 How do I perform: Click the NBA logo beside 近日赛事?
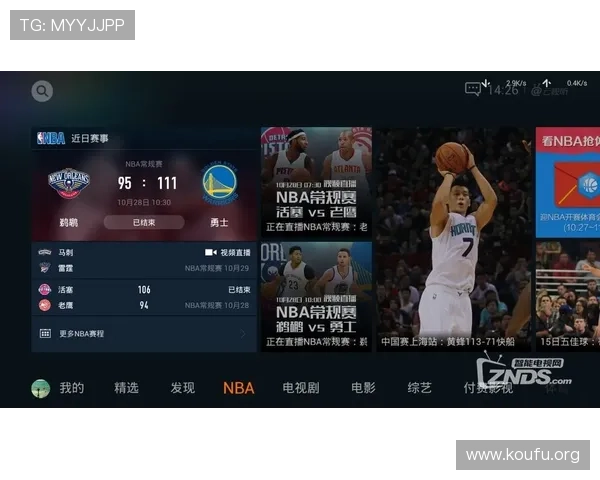[x=51, y=138]
